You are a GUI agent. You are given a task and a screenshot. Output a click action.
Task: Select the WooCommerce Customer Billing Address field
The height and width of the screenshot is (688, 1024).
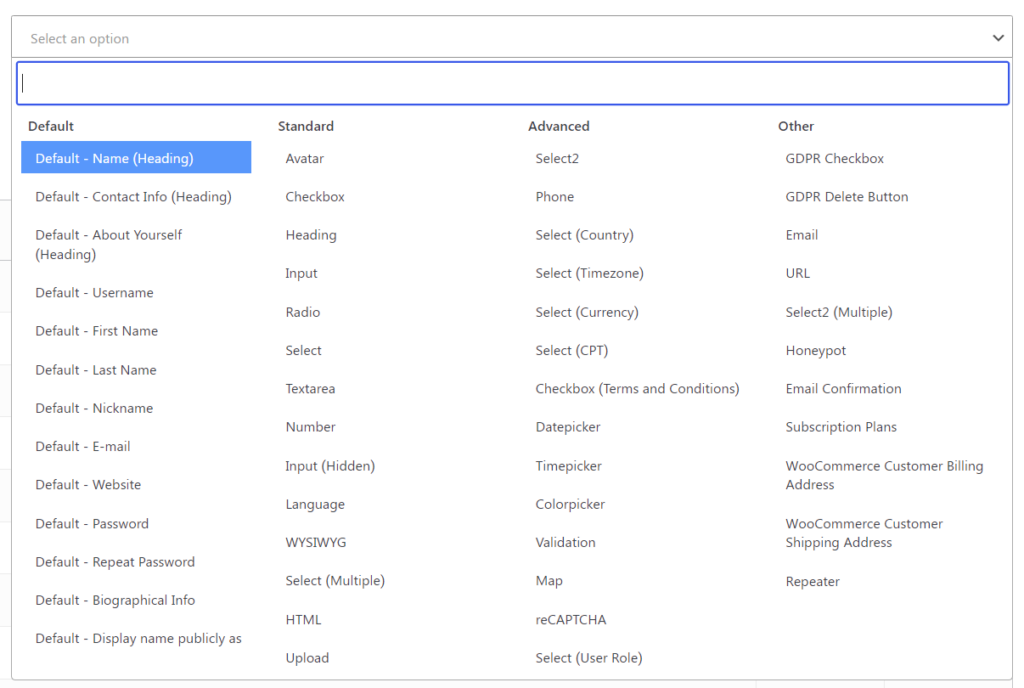(884, 475)
